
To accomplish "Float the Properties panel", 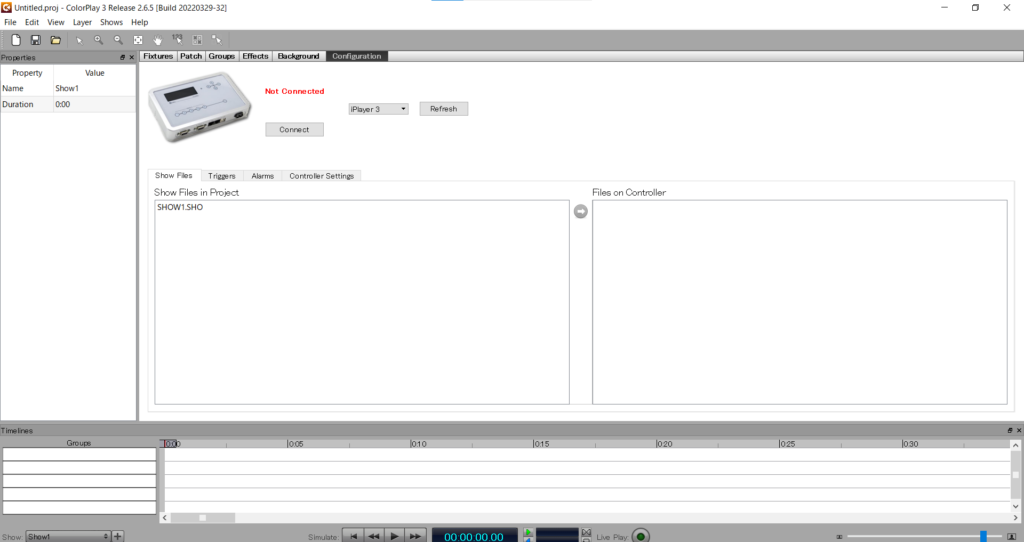I will pyautogui.click(x=122, y=57).
